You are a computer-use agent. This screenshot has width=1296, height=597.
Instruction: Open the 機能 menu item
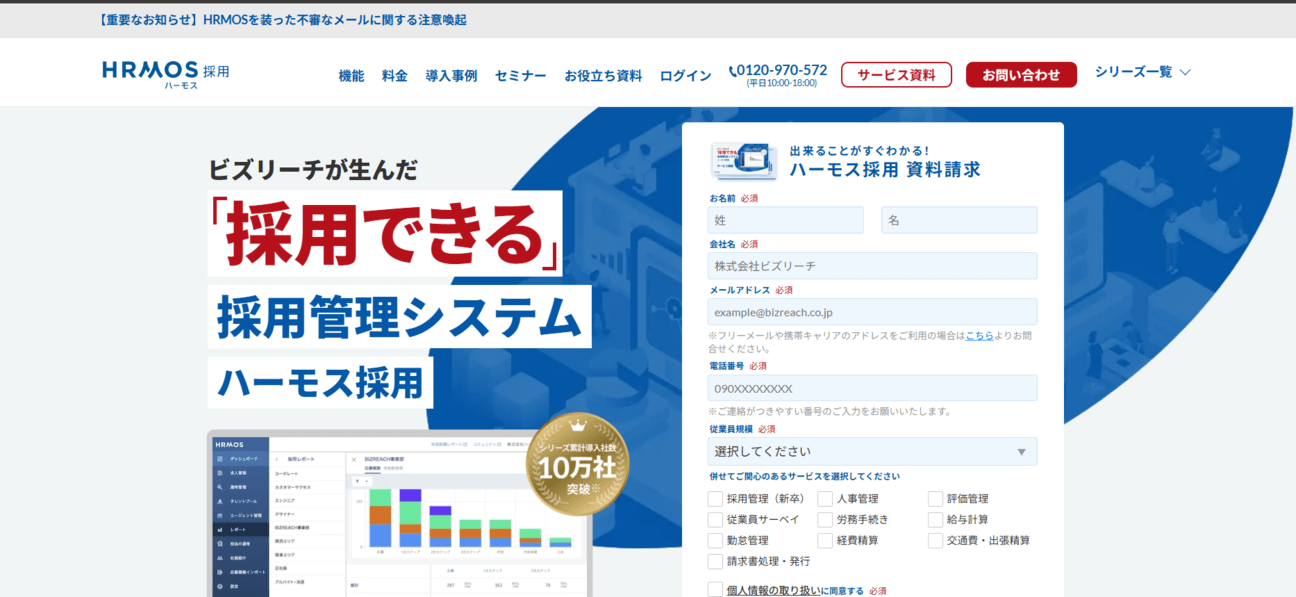351,76
